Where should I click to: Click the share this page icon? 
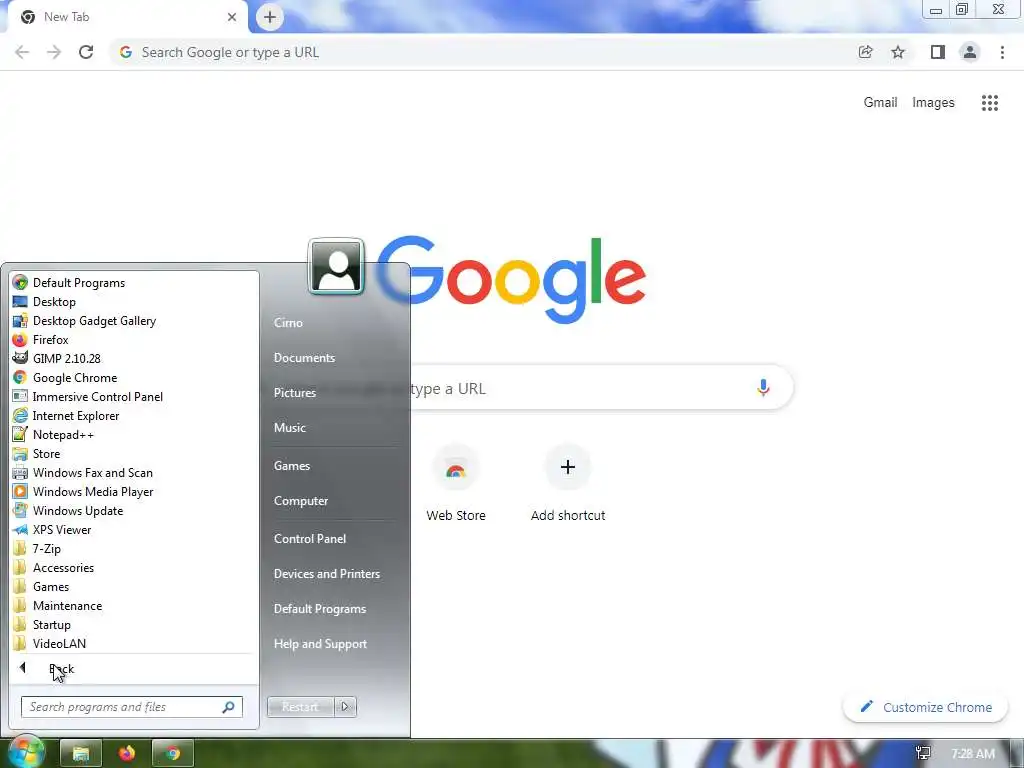pyautogui.click(x=865, y=52)
